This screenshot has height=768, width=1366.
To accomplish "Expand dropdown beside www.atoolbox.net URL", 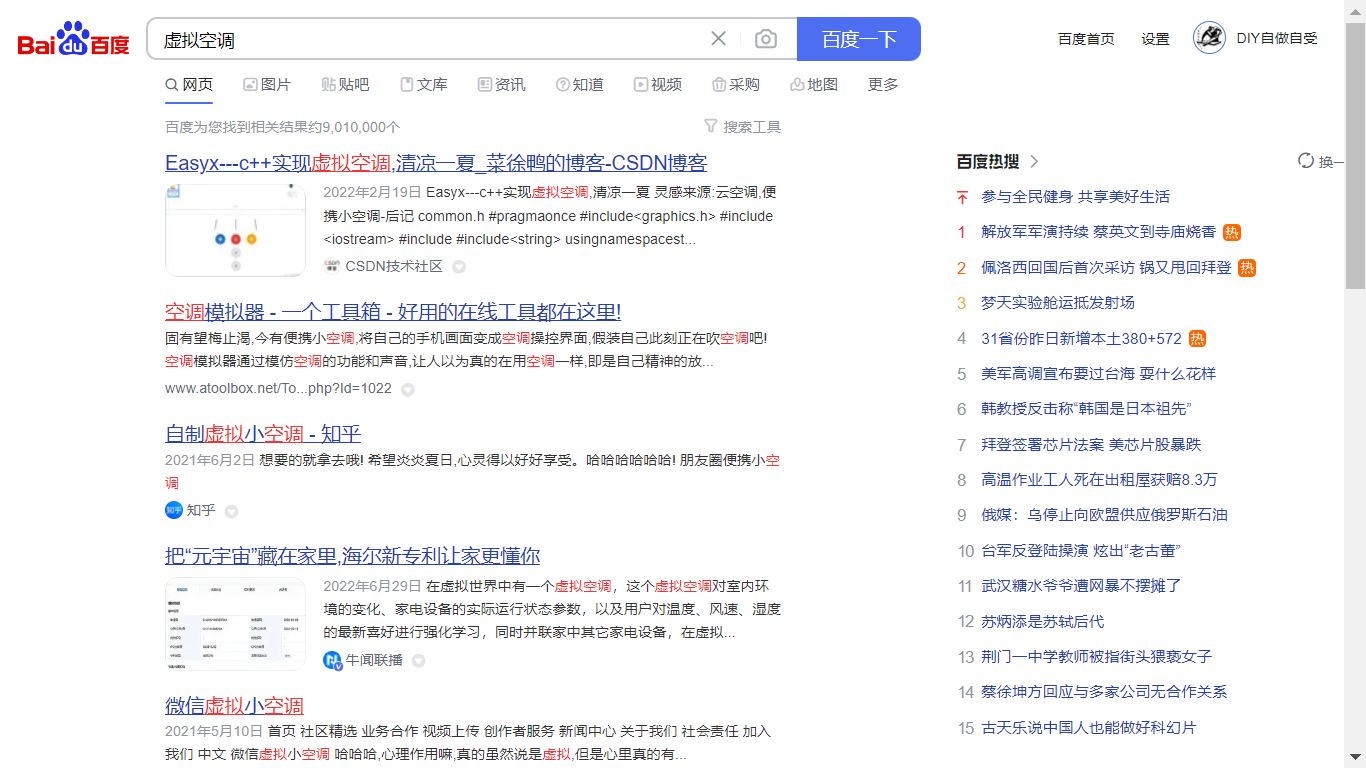I will click(x=408, y=389).
